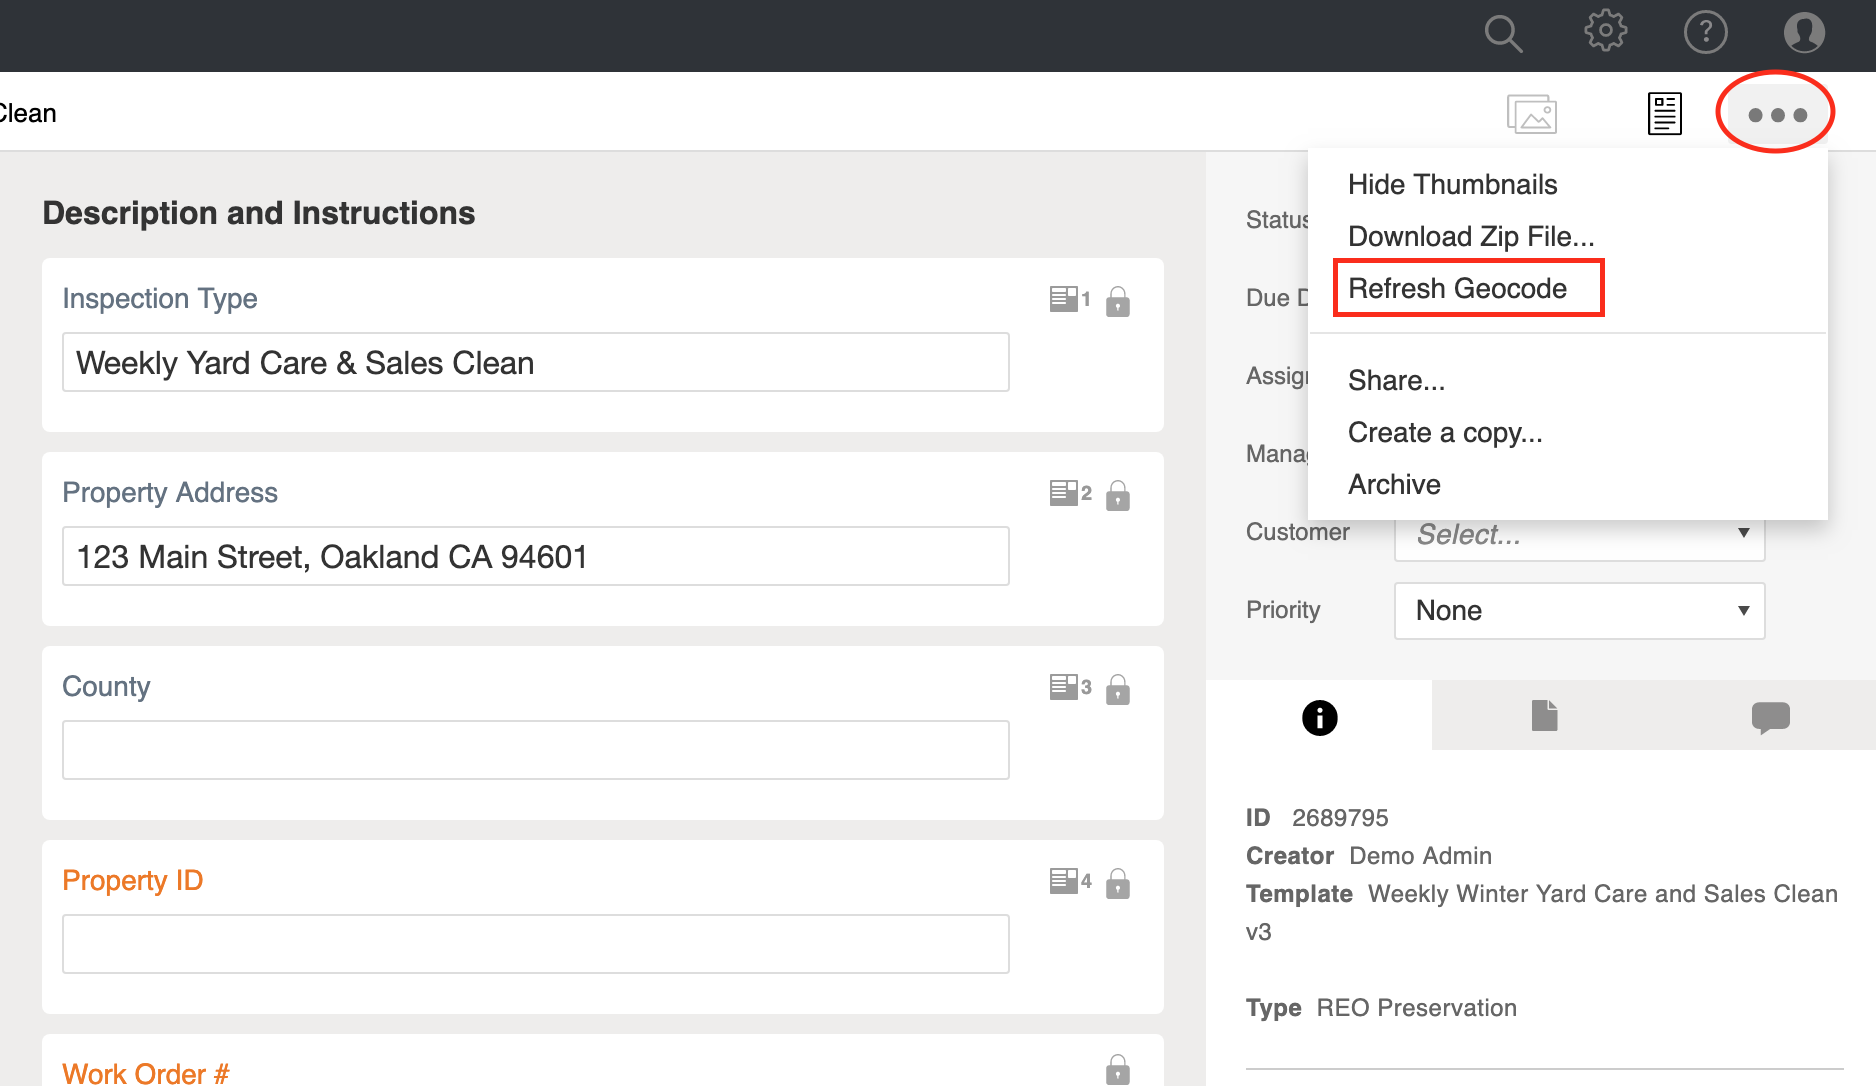This screenshot has height=1086, width=1876.
Task: Open the comments speech bubble tab
Action: pyautogui.click(x=1769, y=717)
